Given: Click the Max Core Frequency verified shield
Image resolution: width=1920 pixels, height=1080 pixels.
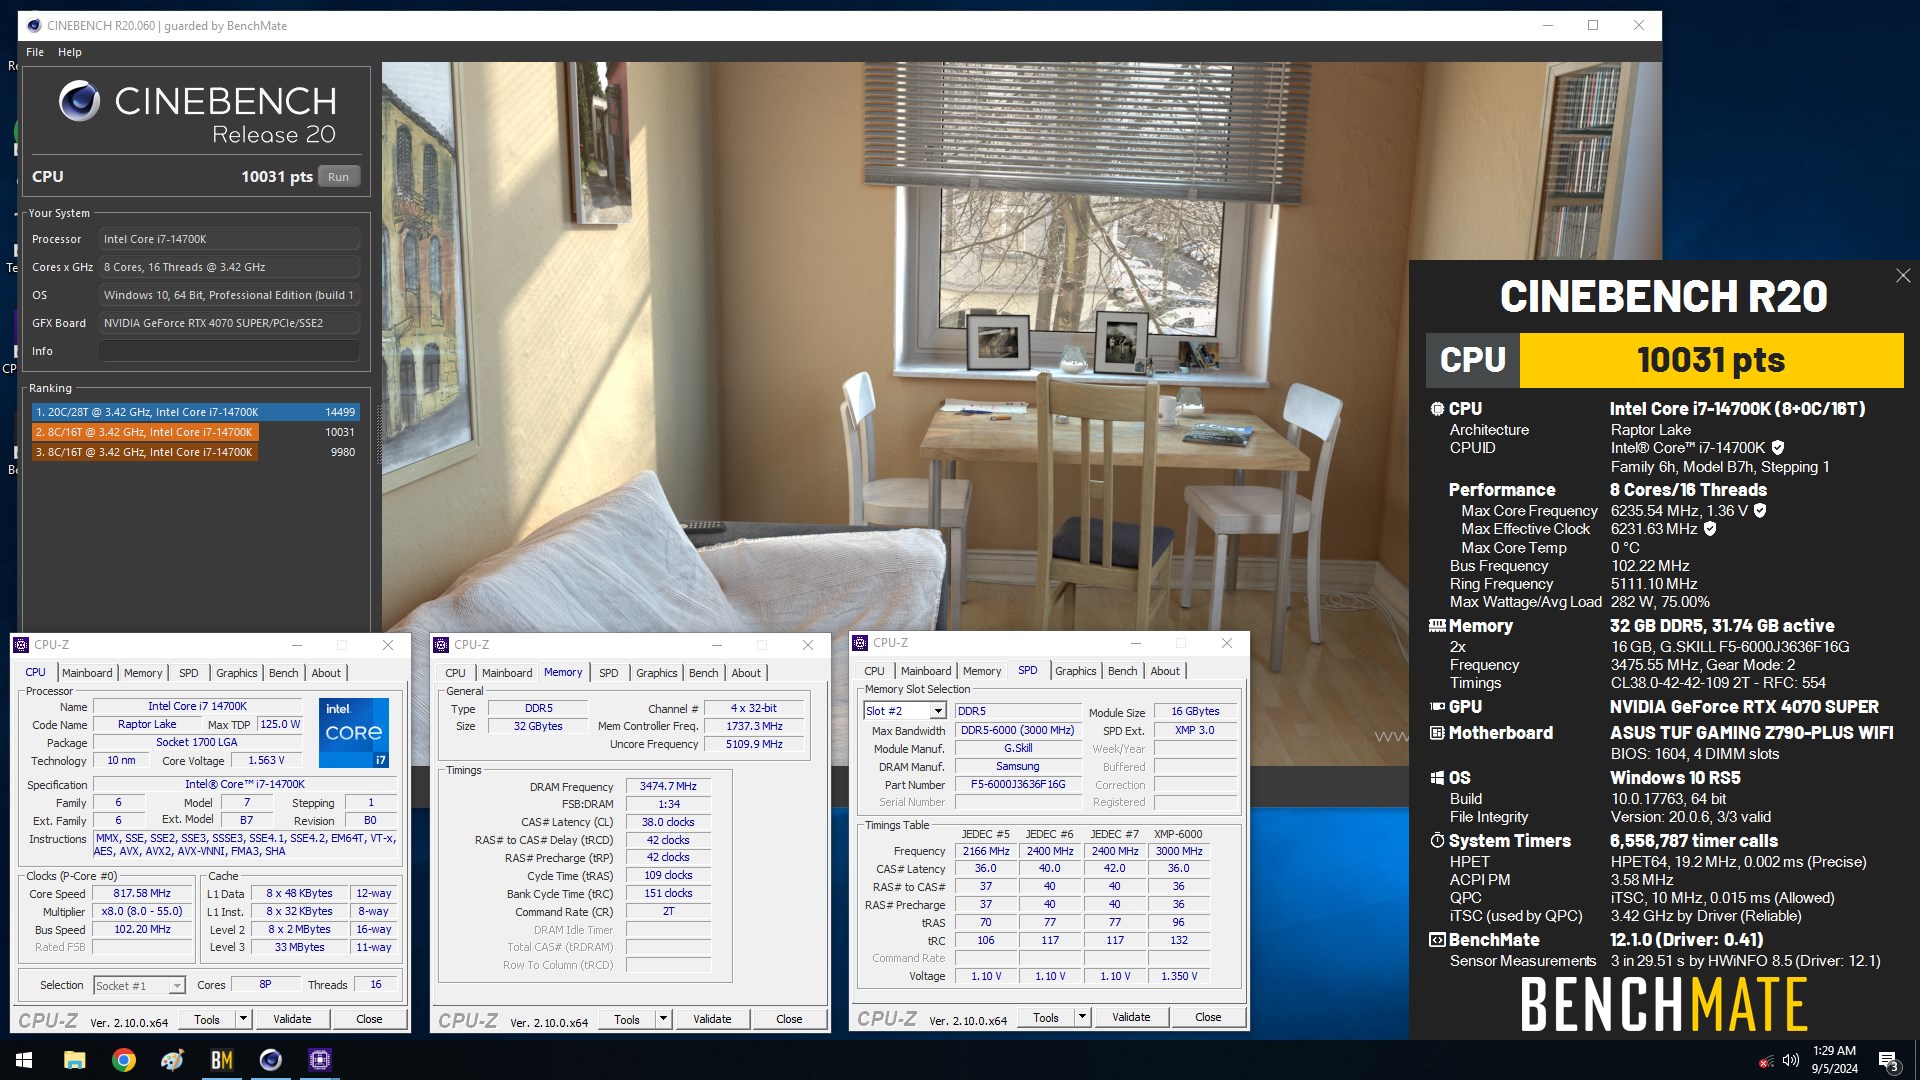Looking at the screenshot, I should click(1760, 511).
